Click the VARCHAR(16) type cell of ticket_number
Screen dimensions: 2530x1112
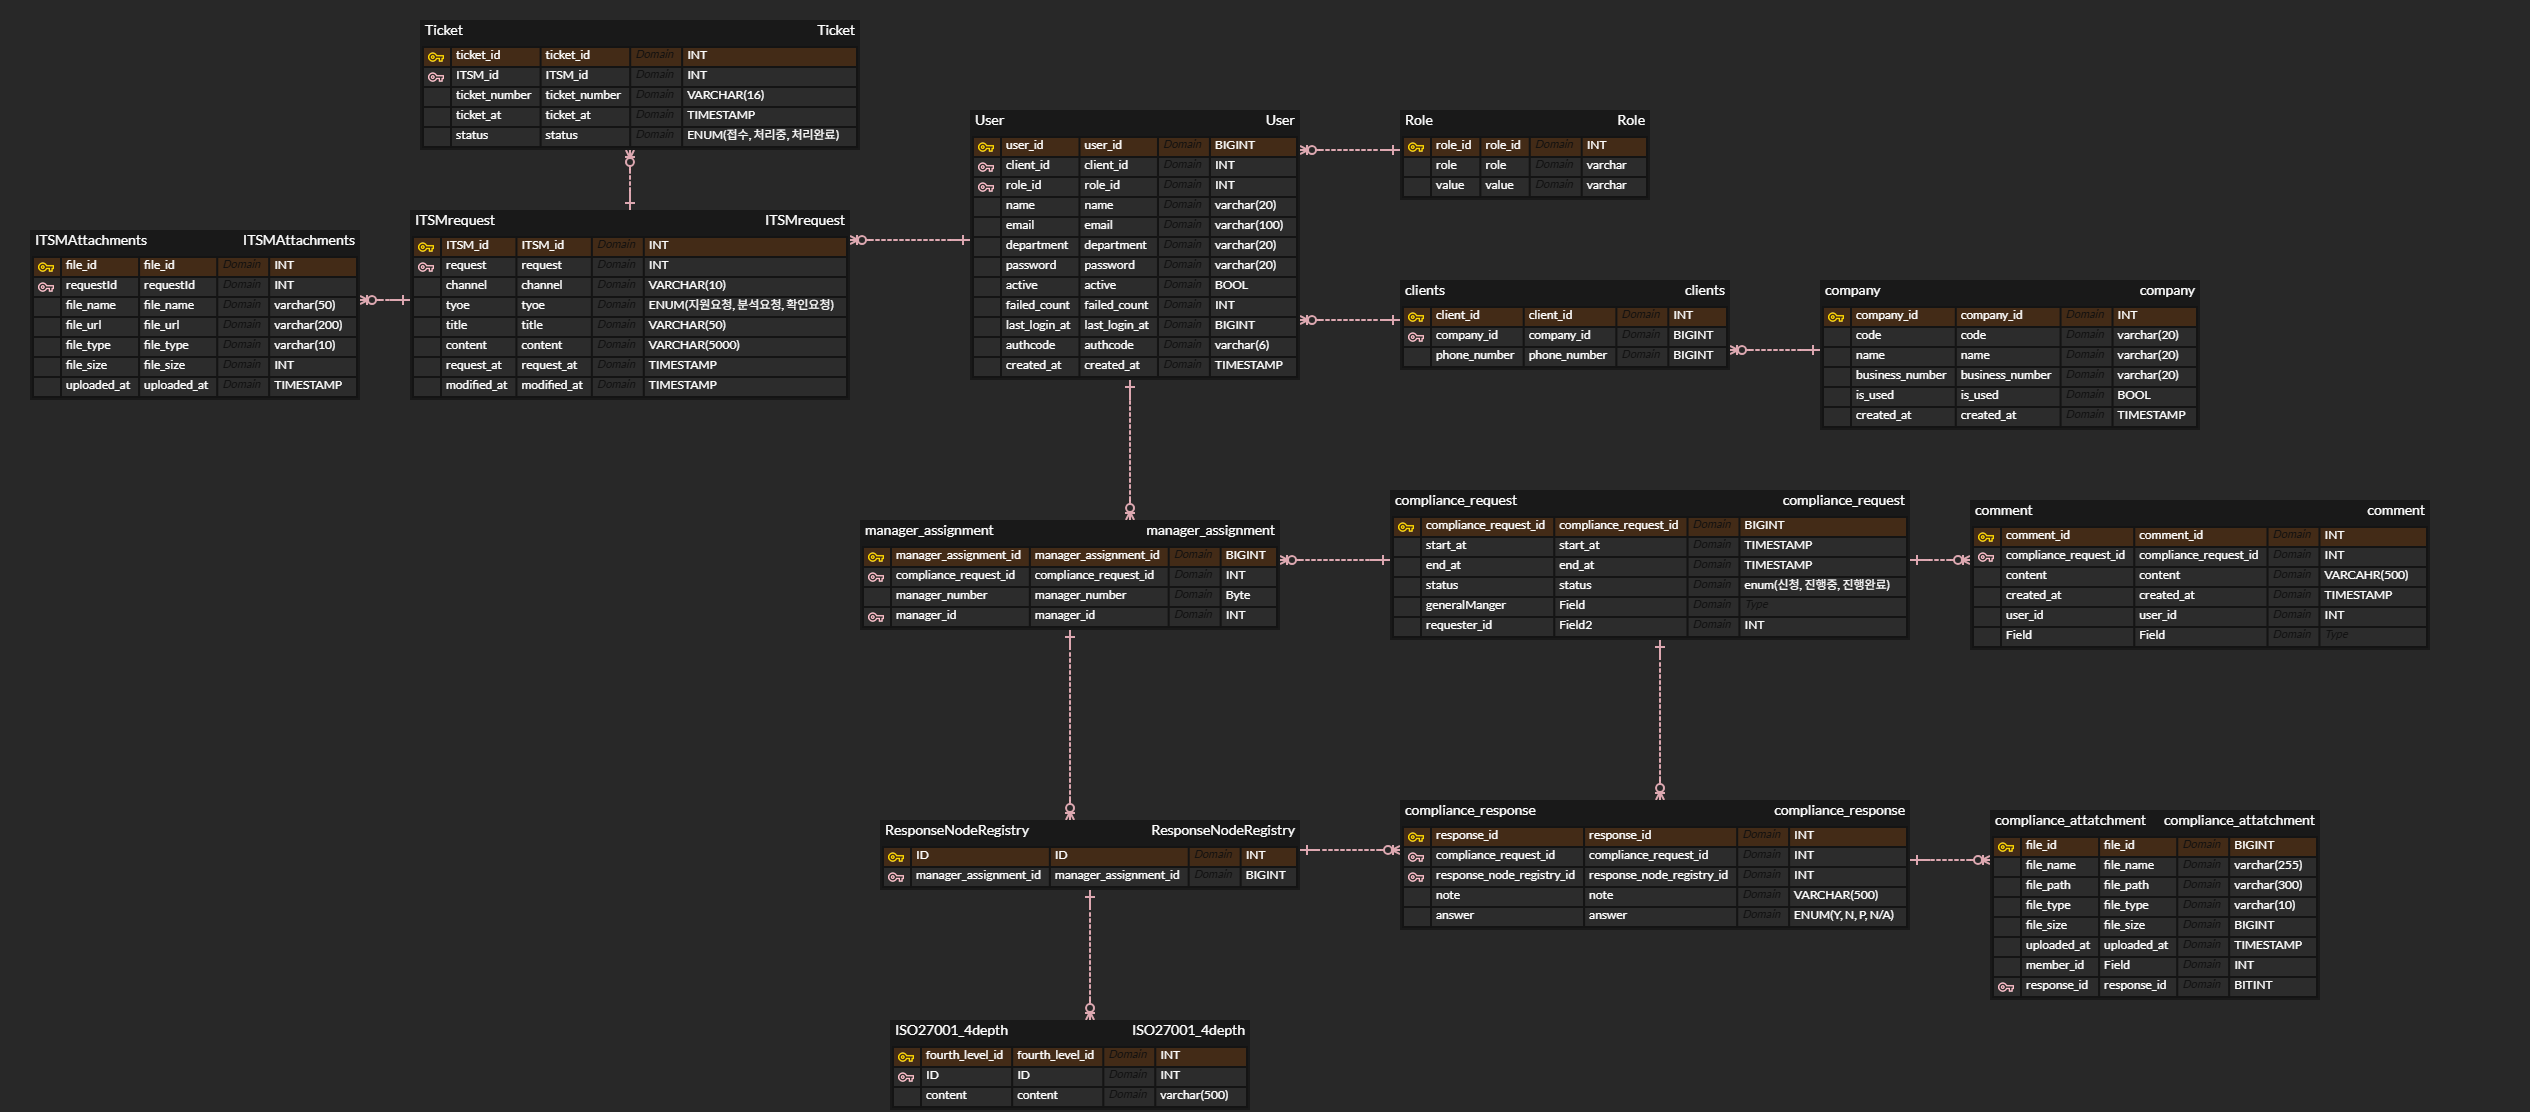[725, 95]
